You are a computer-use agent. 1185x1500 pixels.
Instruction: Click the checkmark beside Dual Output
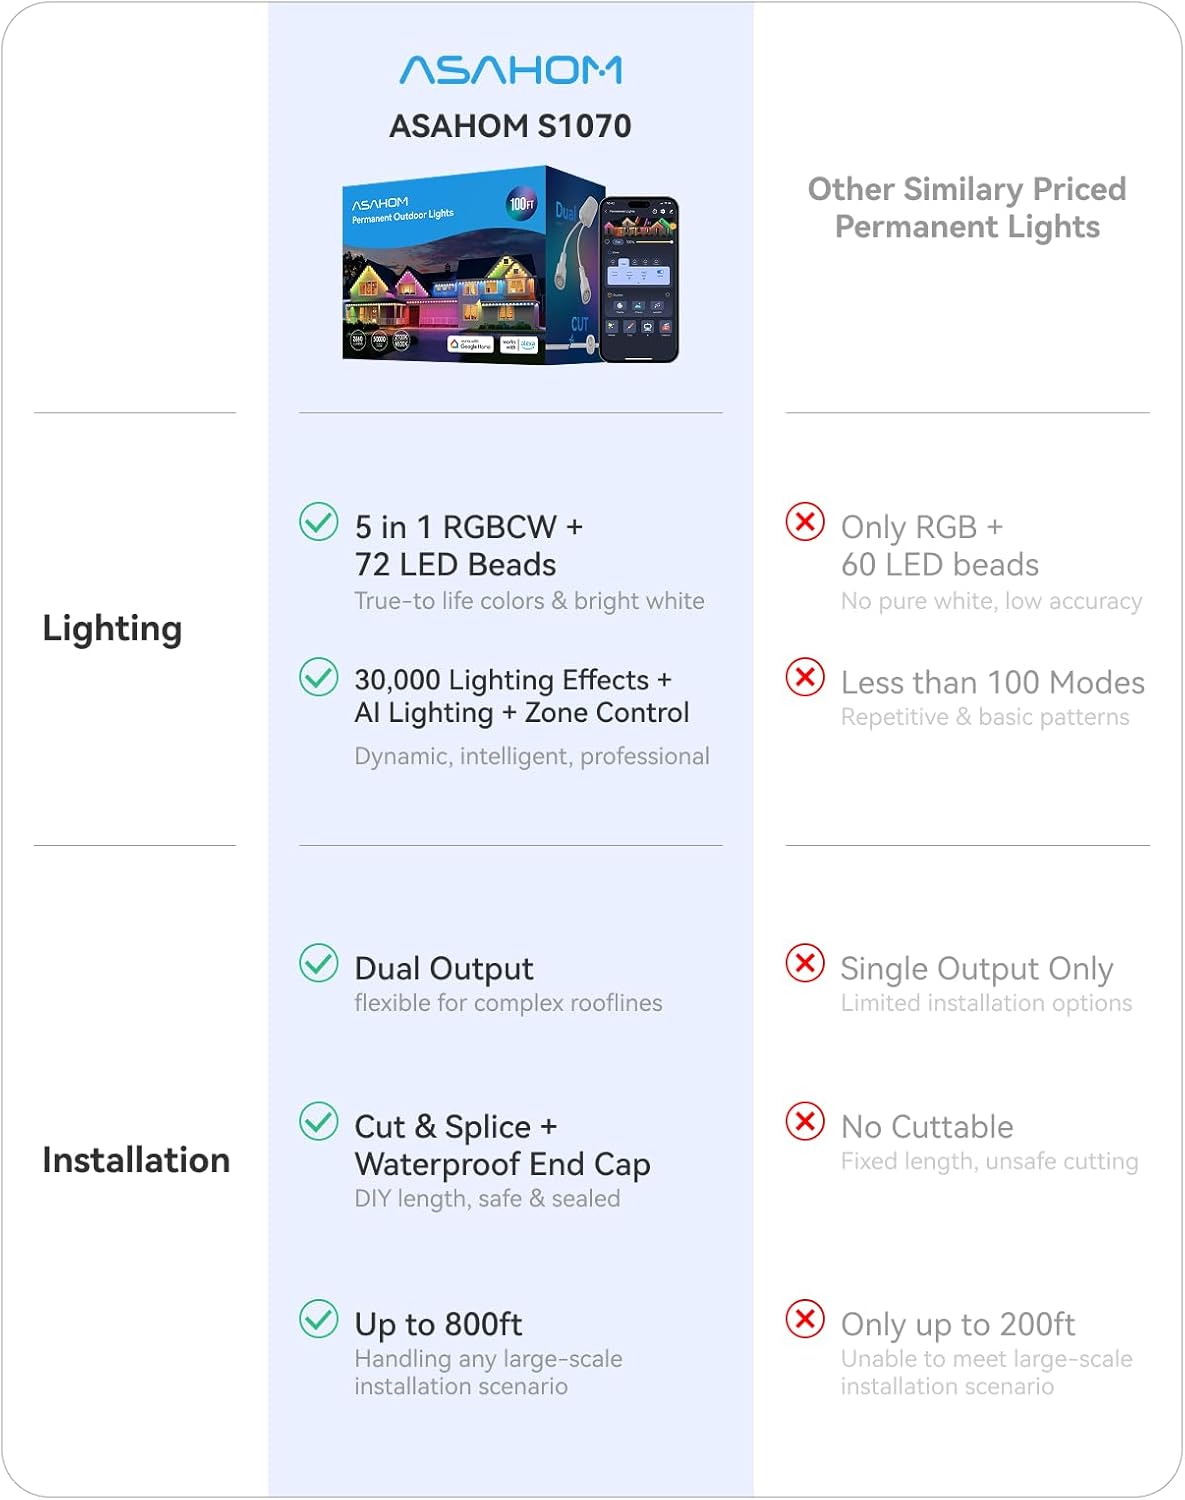[x=319, y=963]
